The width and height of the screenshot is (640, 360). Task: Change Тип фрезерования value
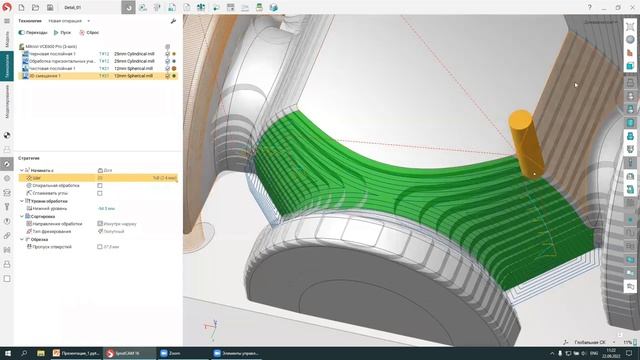click(x=111, y=231)
